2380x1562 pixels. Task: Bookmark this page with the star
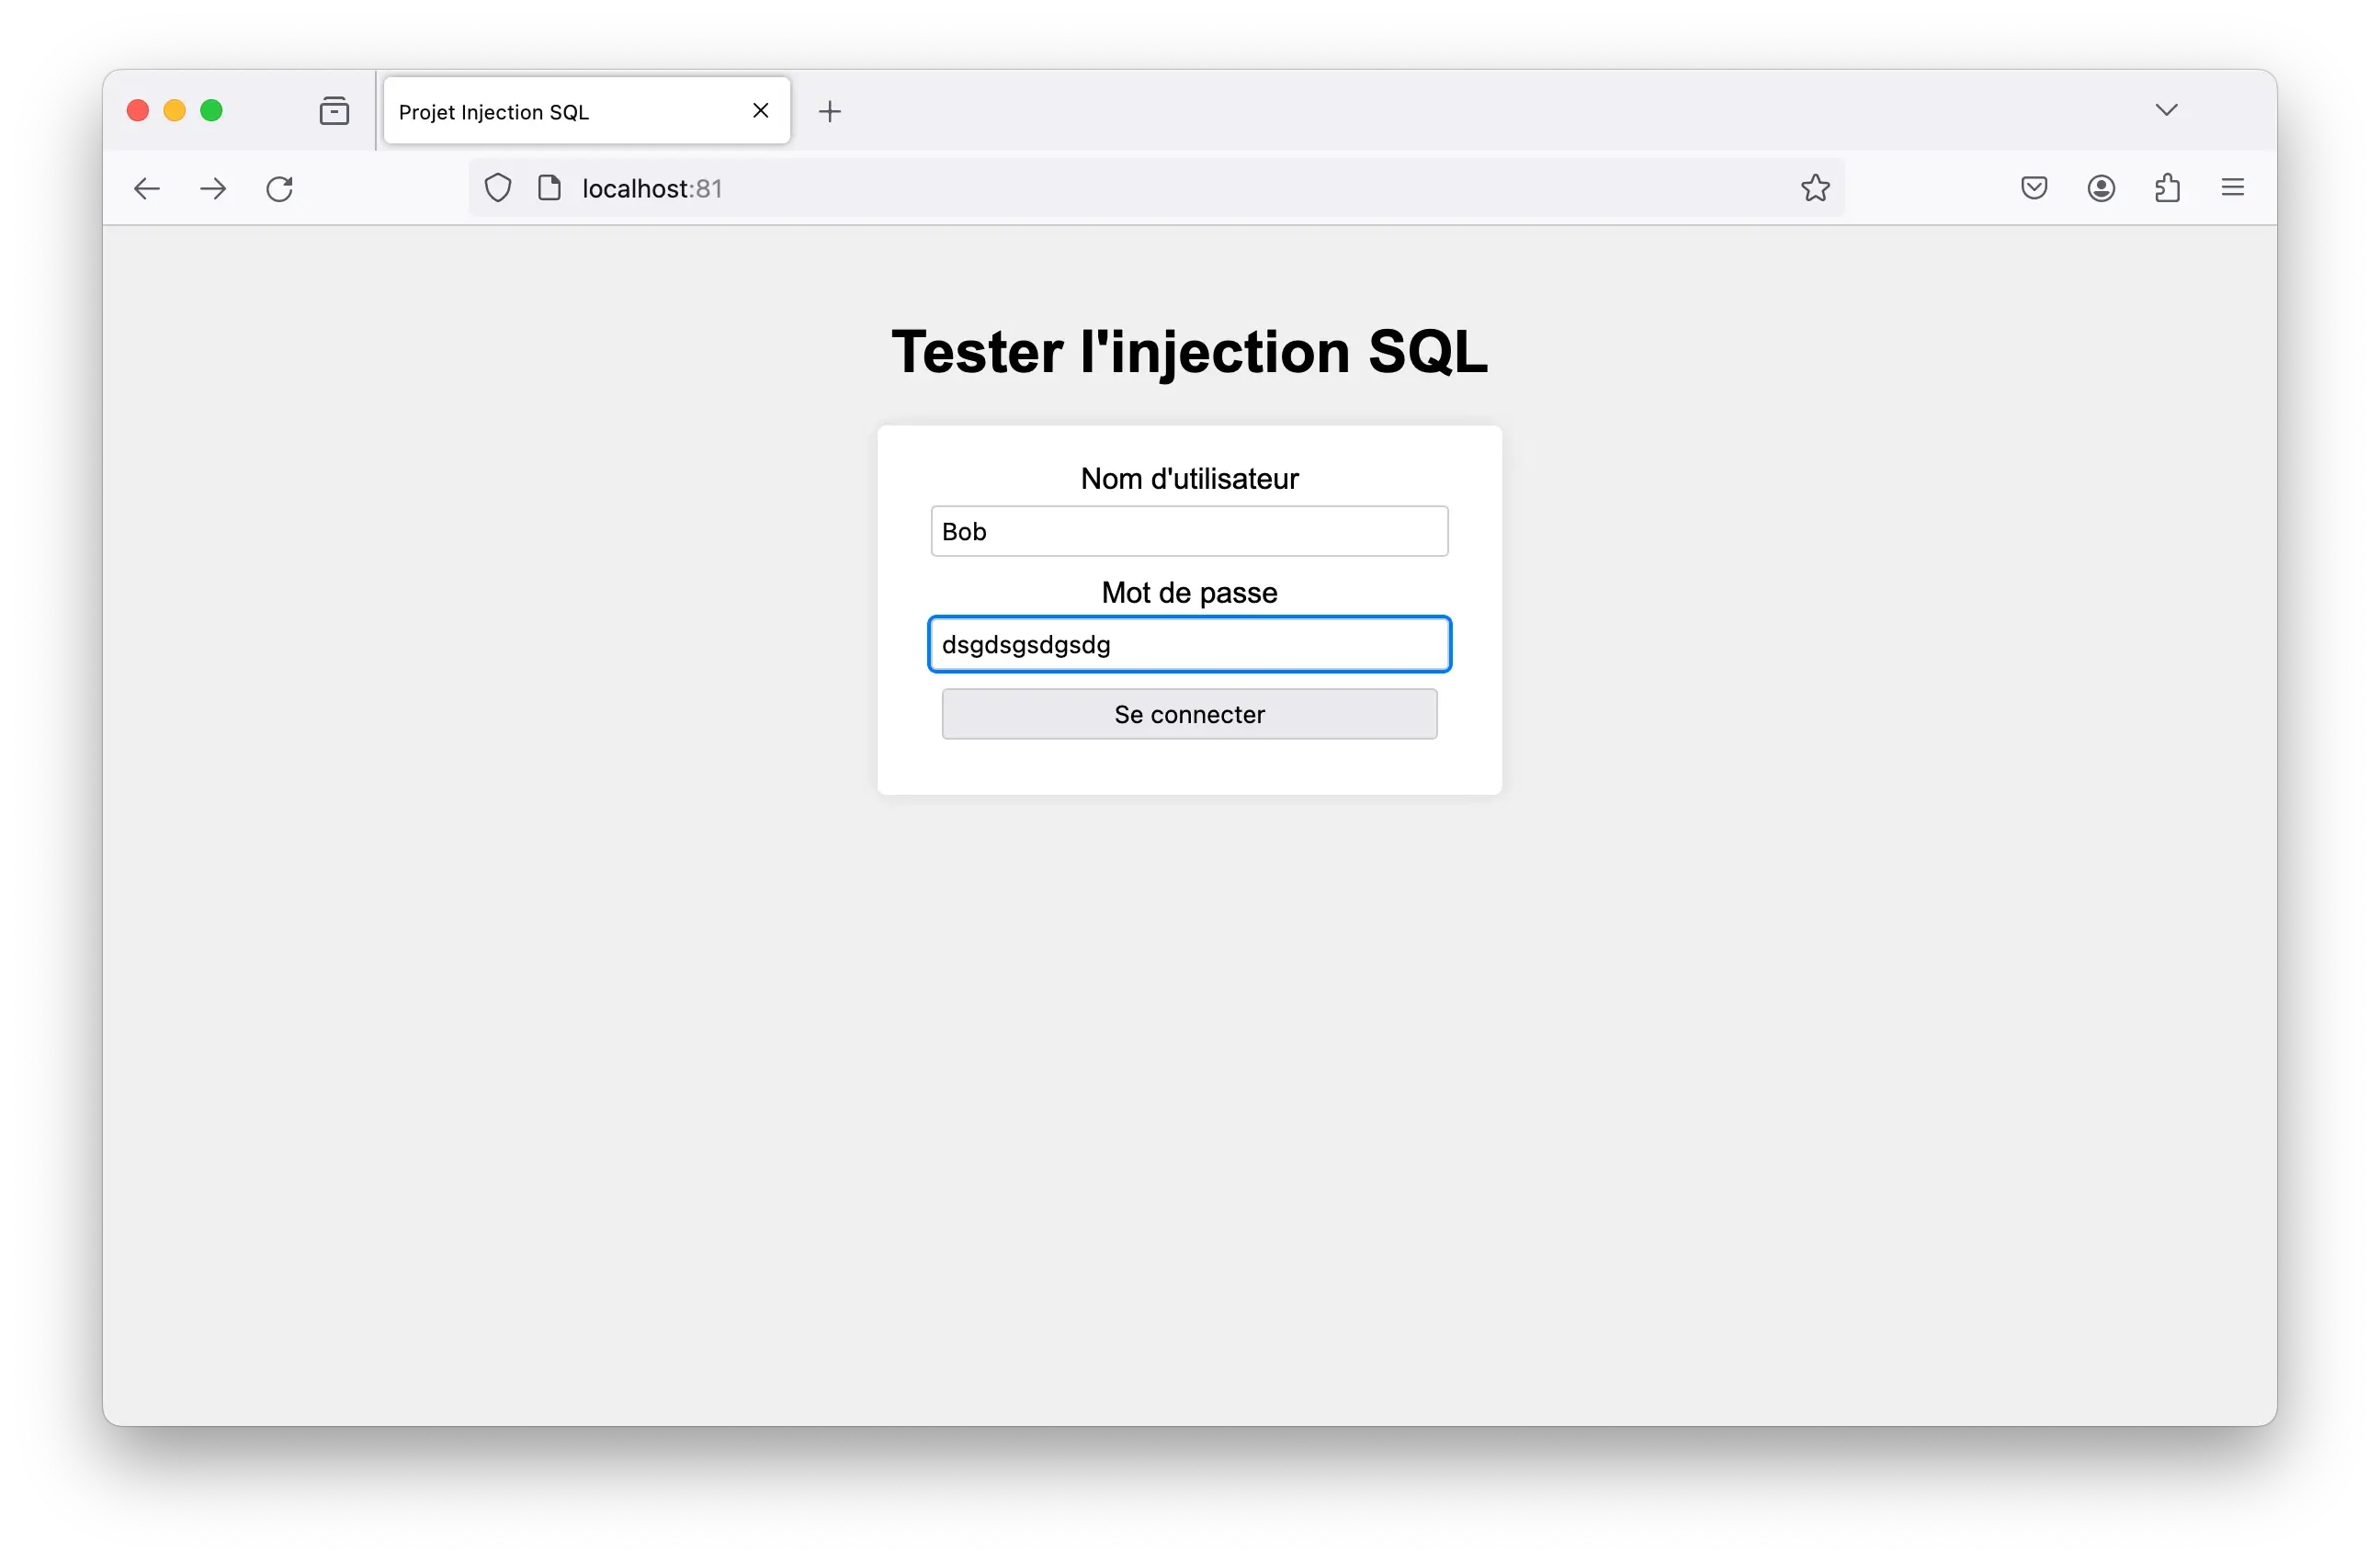[x=1815, y=188]
